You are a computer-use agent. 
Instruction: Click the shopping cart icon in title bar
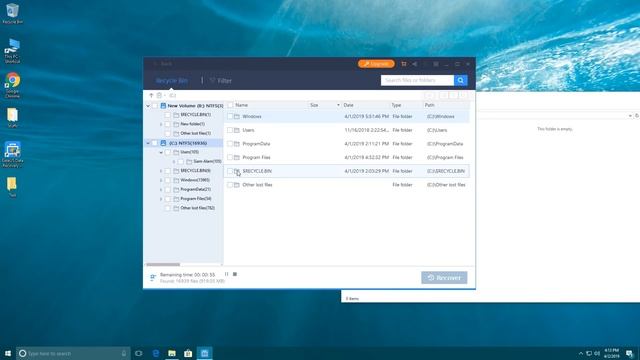pyautogui.click(x=404, y=64)
